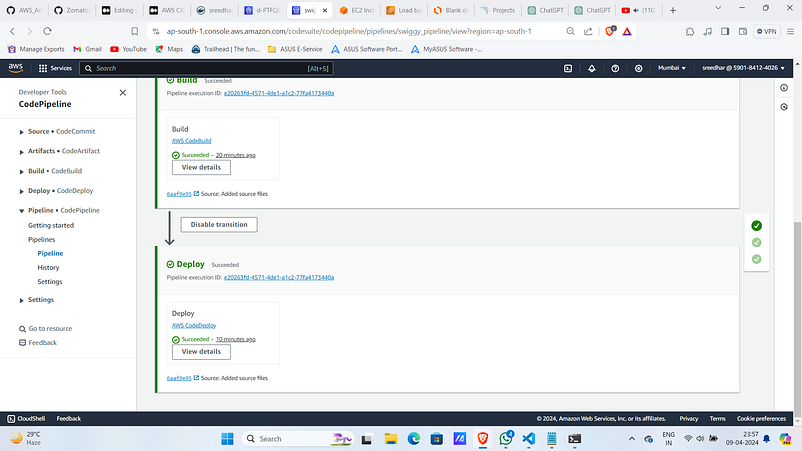This screenshot has width=802, height=451.
Task: Open AWS notifications bell
Action: (x=592, y=68)
